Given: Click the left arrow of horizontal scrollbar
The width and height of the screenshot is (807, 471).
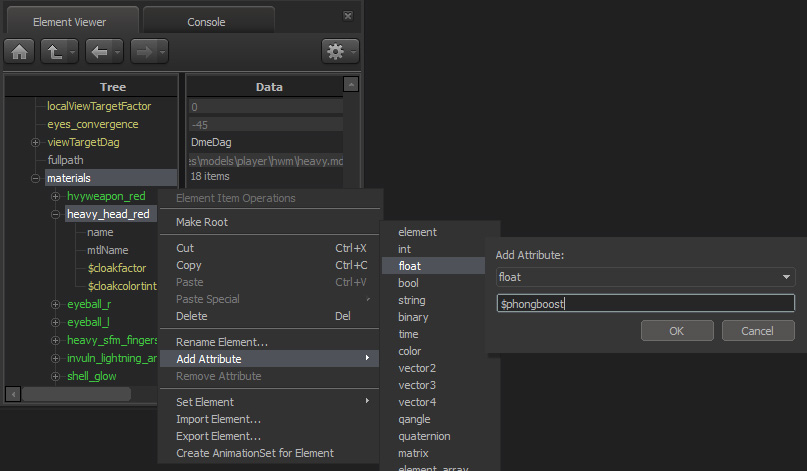Looking at the screenshot, I should 13,394.
